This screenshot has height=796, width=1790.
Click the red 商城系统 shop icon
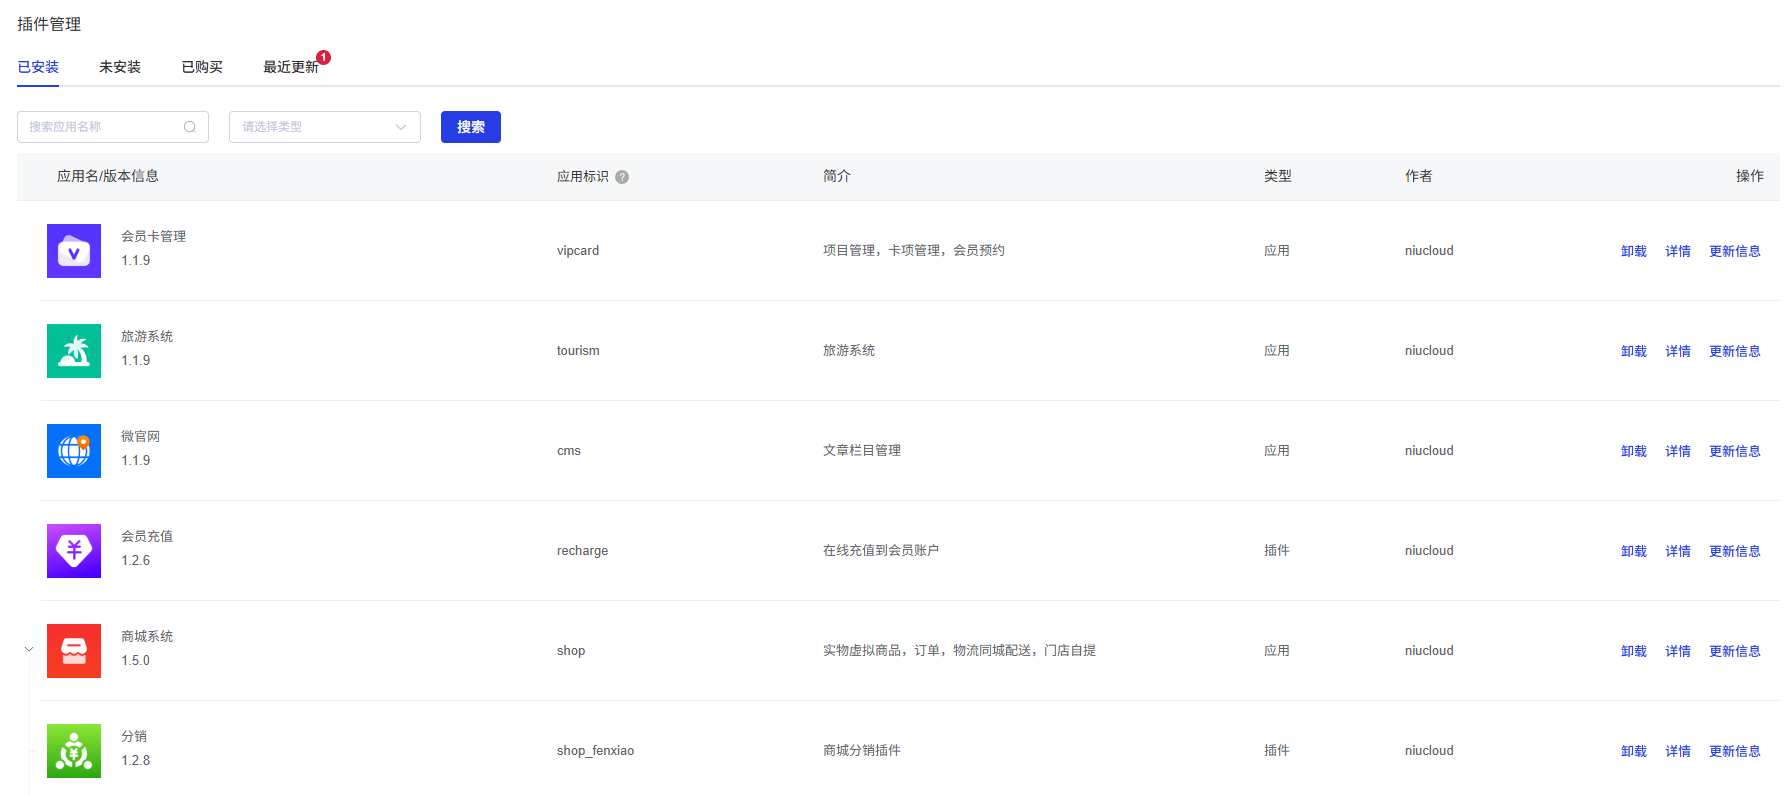coord(74,651)
